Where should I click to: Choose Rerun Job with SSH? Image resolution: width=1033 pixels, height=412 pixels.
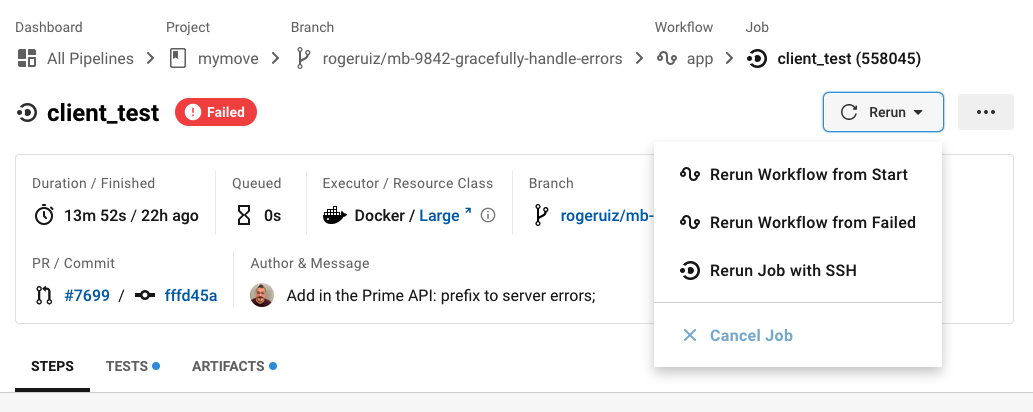coord(798,270)
